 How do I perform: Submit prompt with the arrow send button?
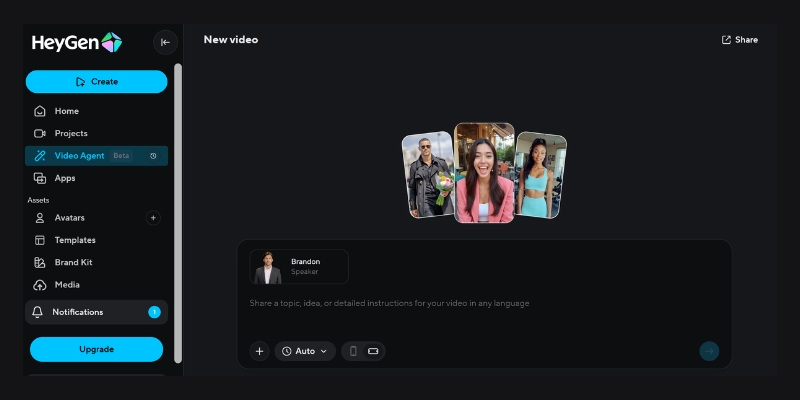[709, 351]
